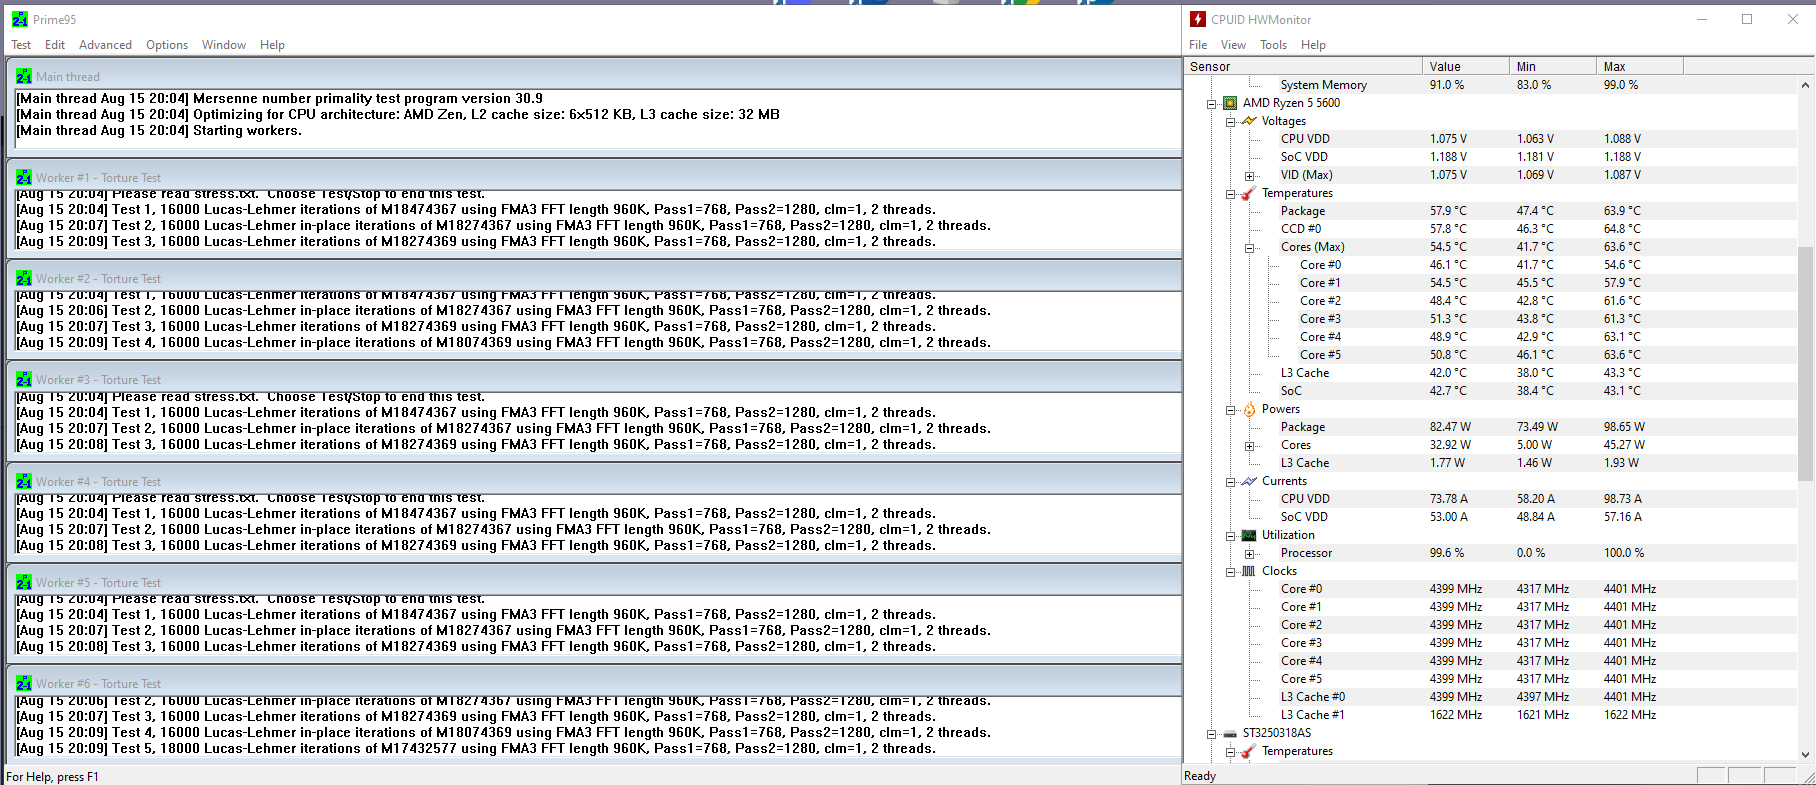Click the Worker #3 Torture Test icon

click(24, 379)
